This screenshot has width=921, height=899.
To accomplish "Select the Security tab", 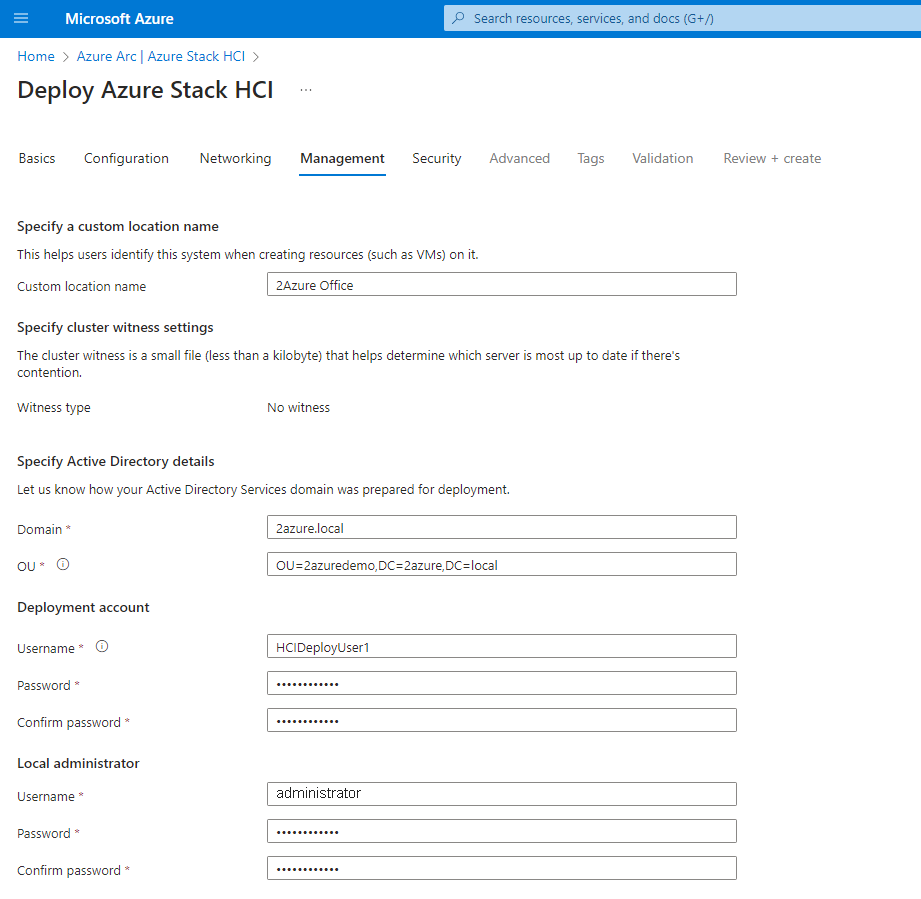I will 436,158.
